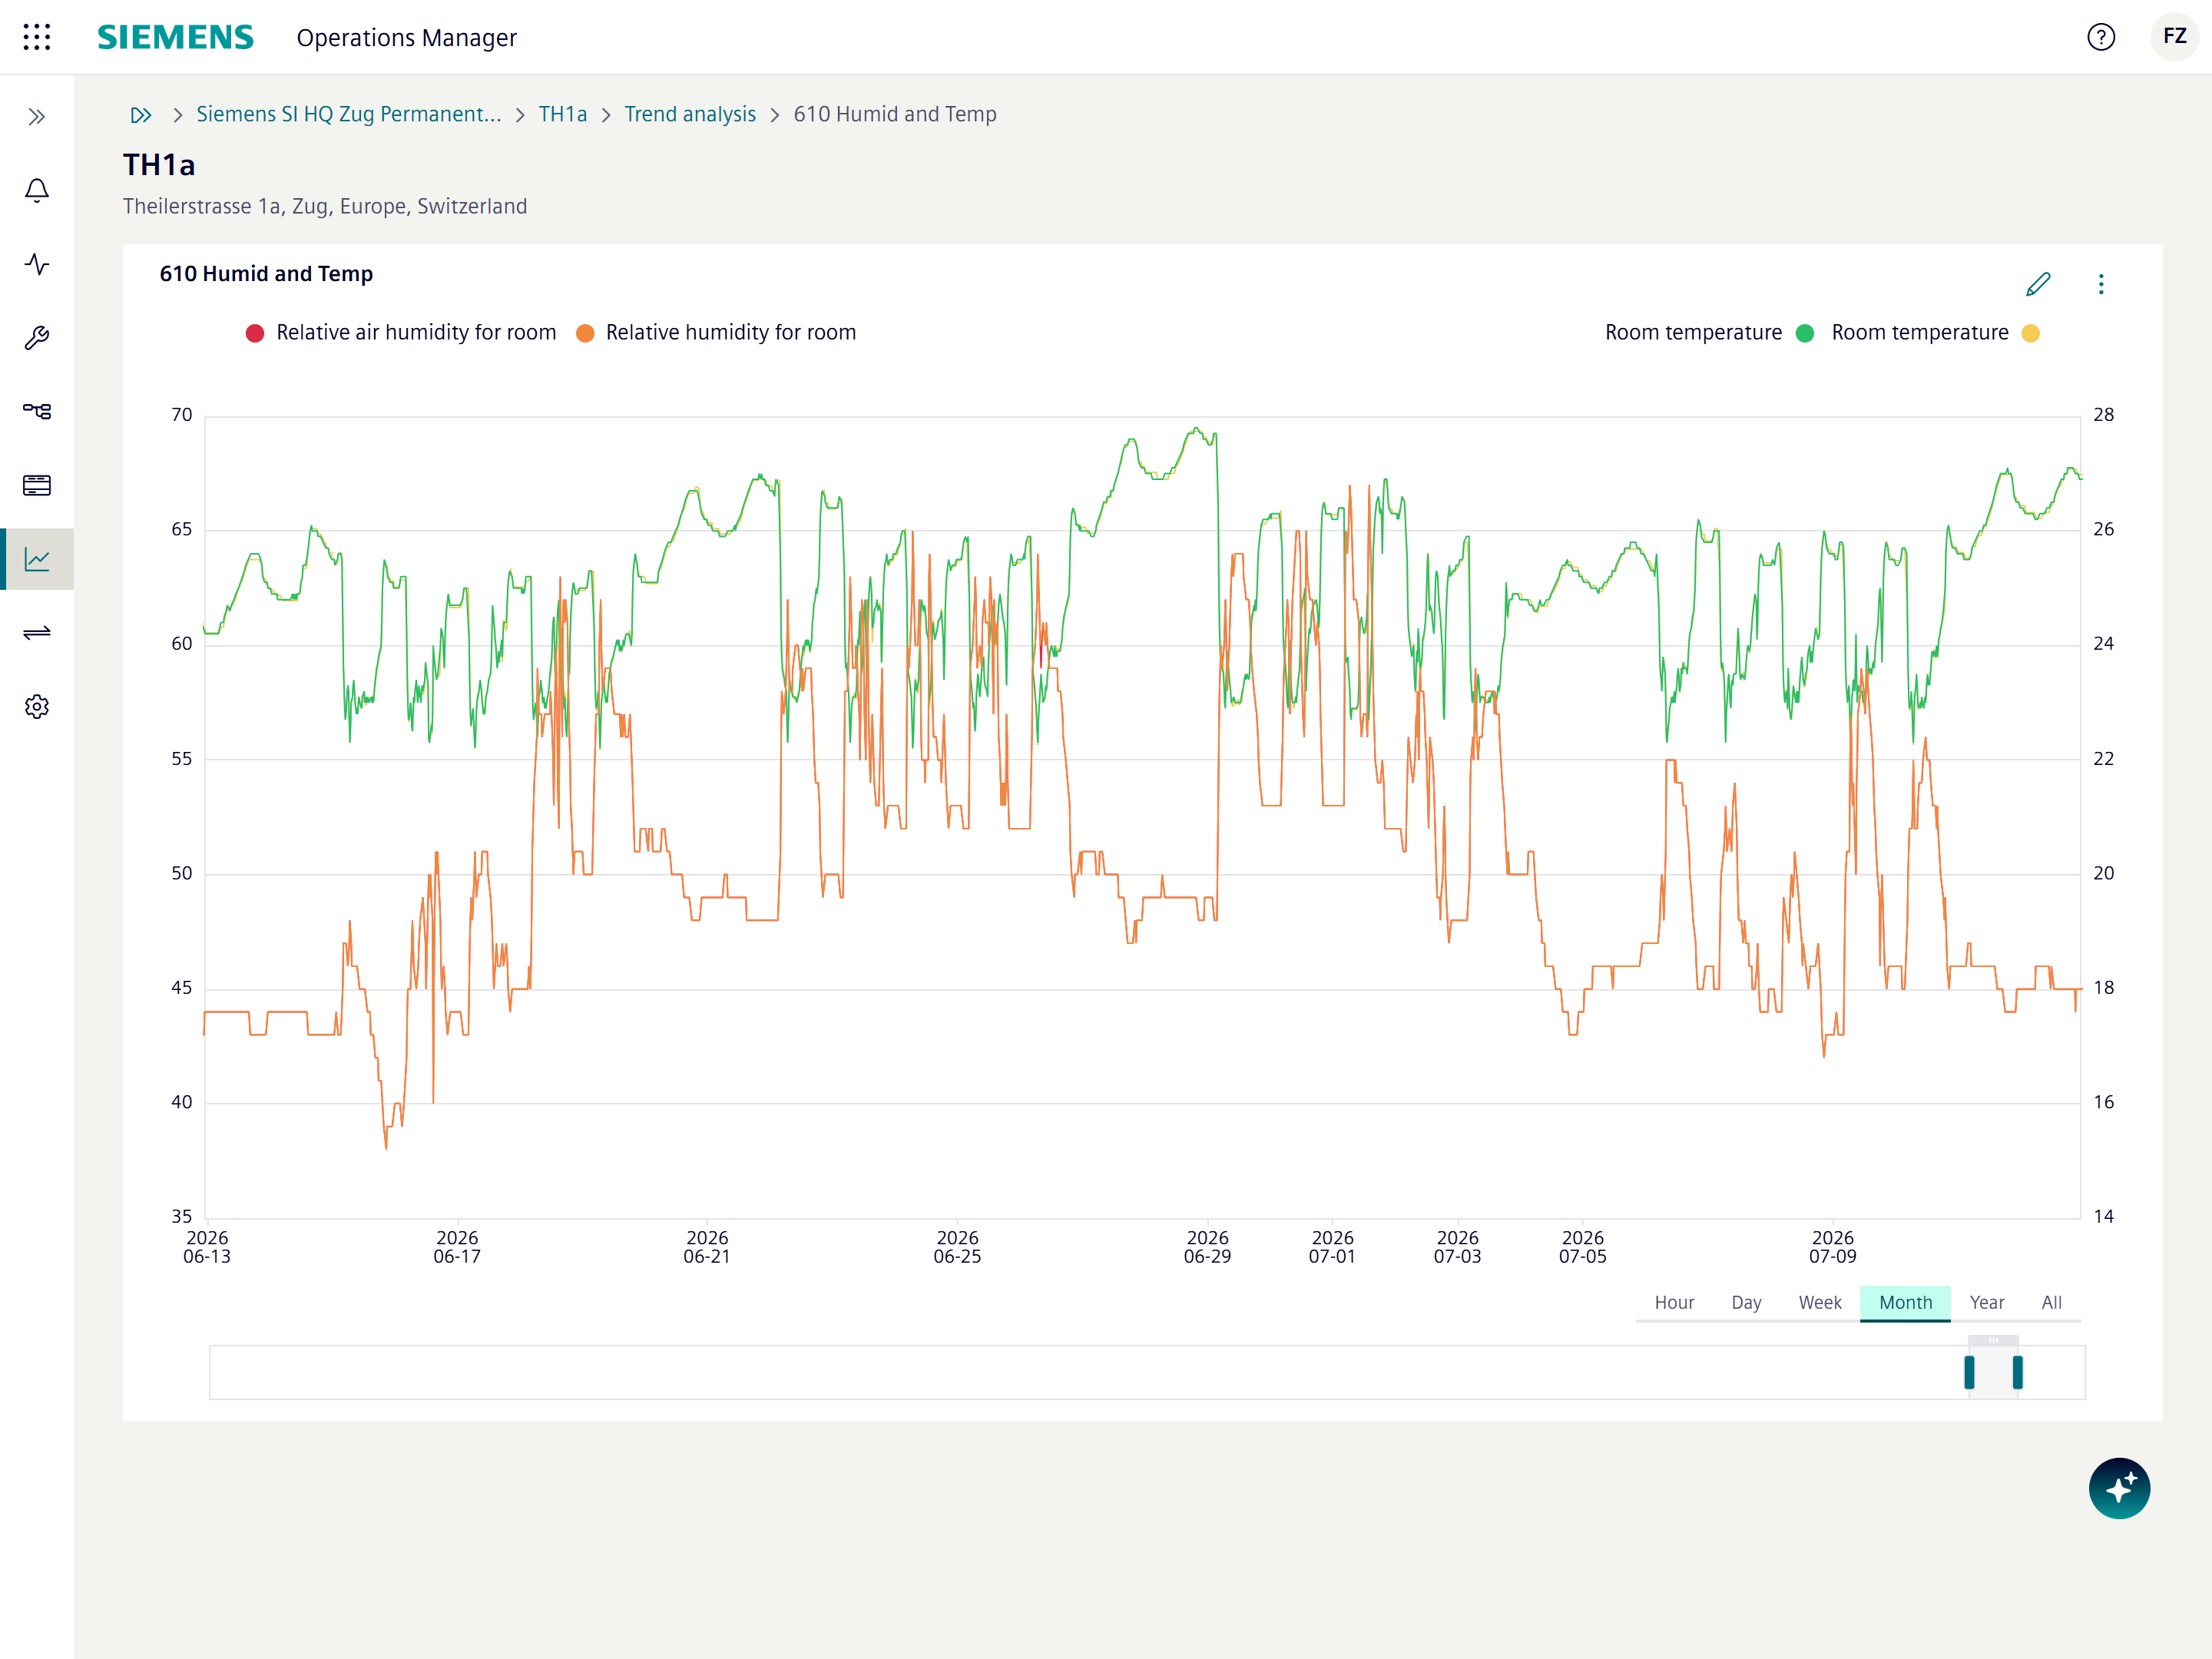Switch time range to Year
The width and height of the screenshot is (2212, 1659).
[1986, 1302]
